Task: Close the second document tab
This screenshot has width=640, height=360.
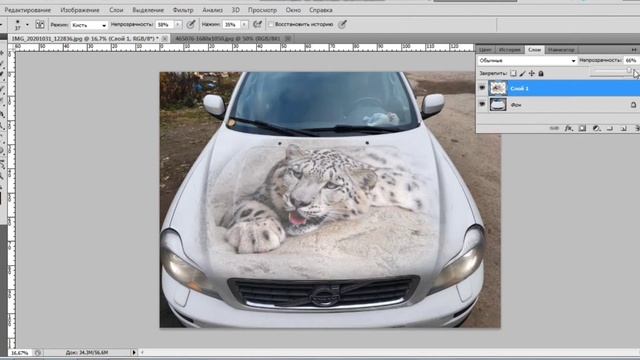Action: pos(288,38)
